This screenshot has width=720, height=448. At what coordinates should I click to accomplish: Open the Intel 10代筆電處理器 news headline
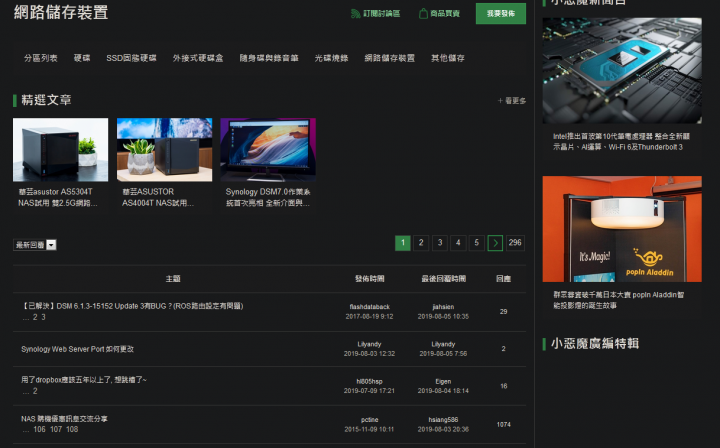621,141
